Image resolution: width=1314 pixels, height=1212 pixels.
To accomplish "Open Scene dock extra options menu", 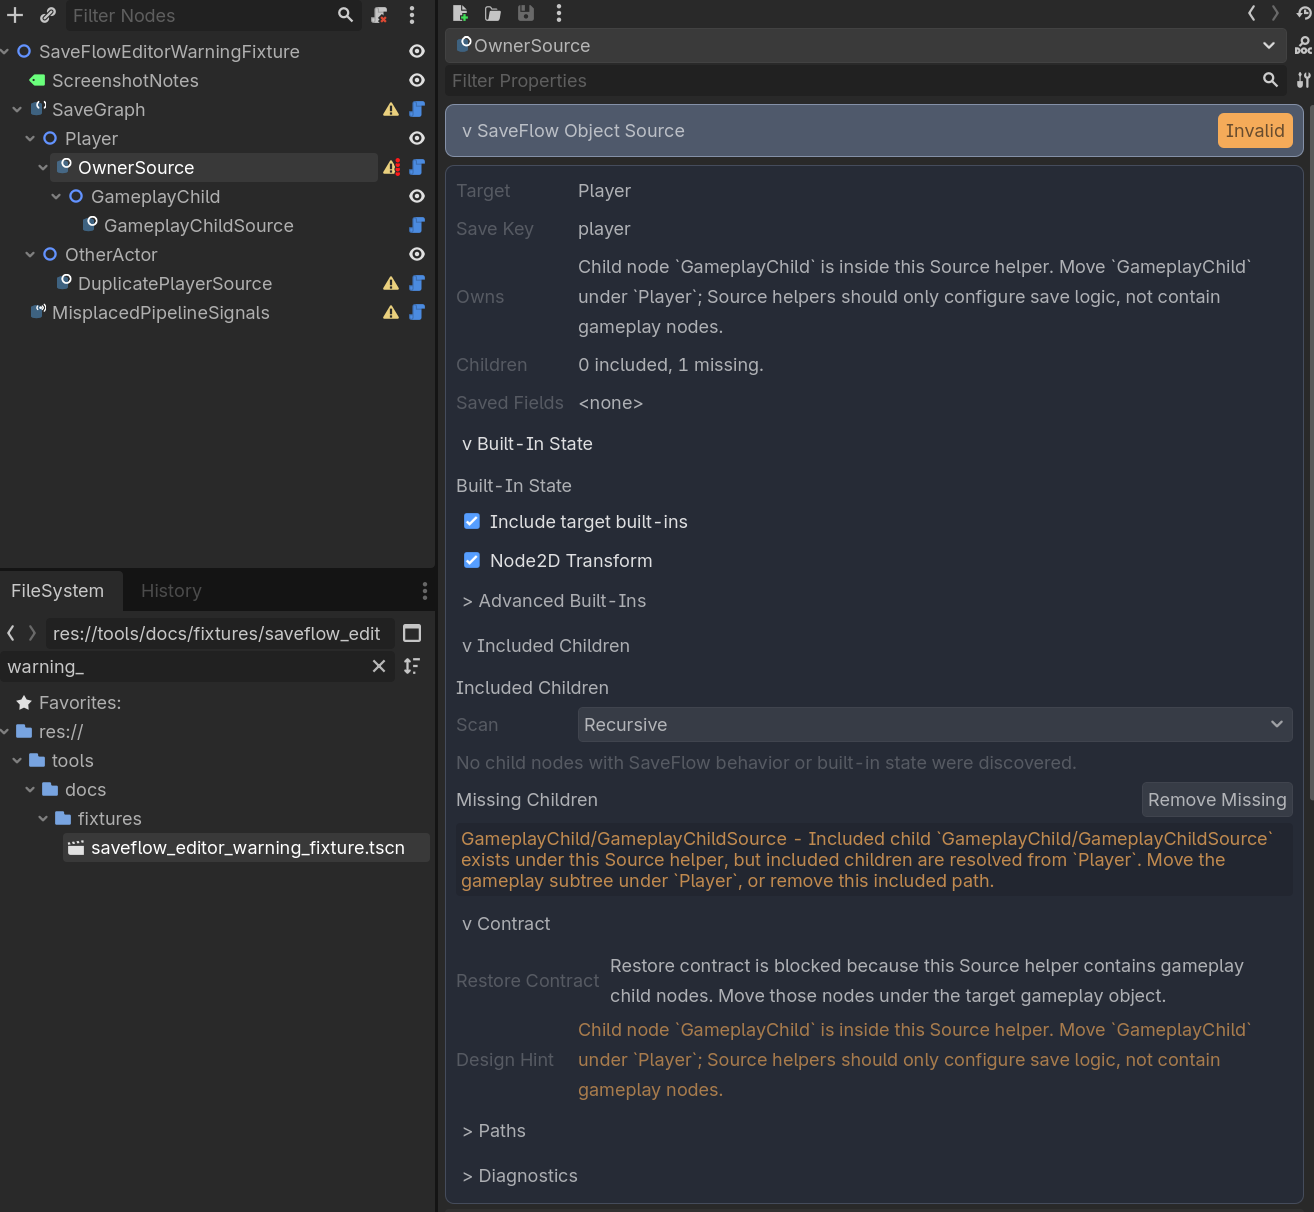I will click(412, 15).
